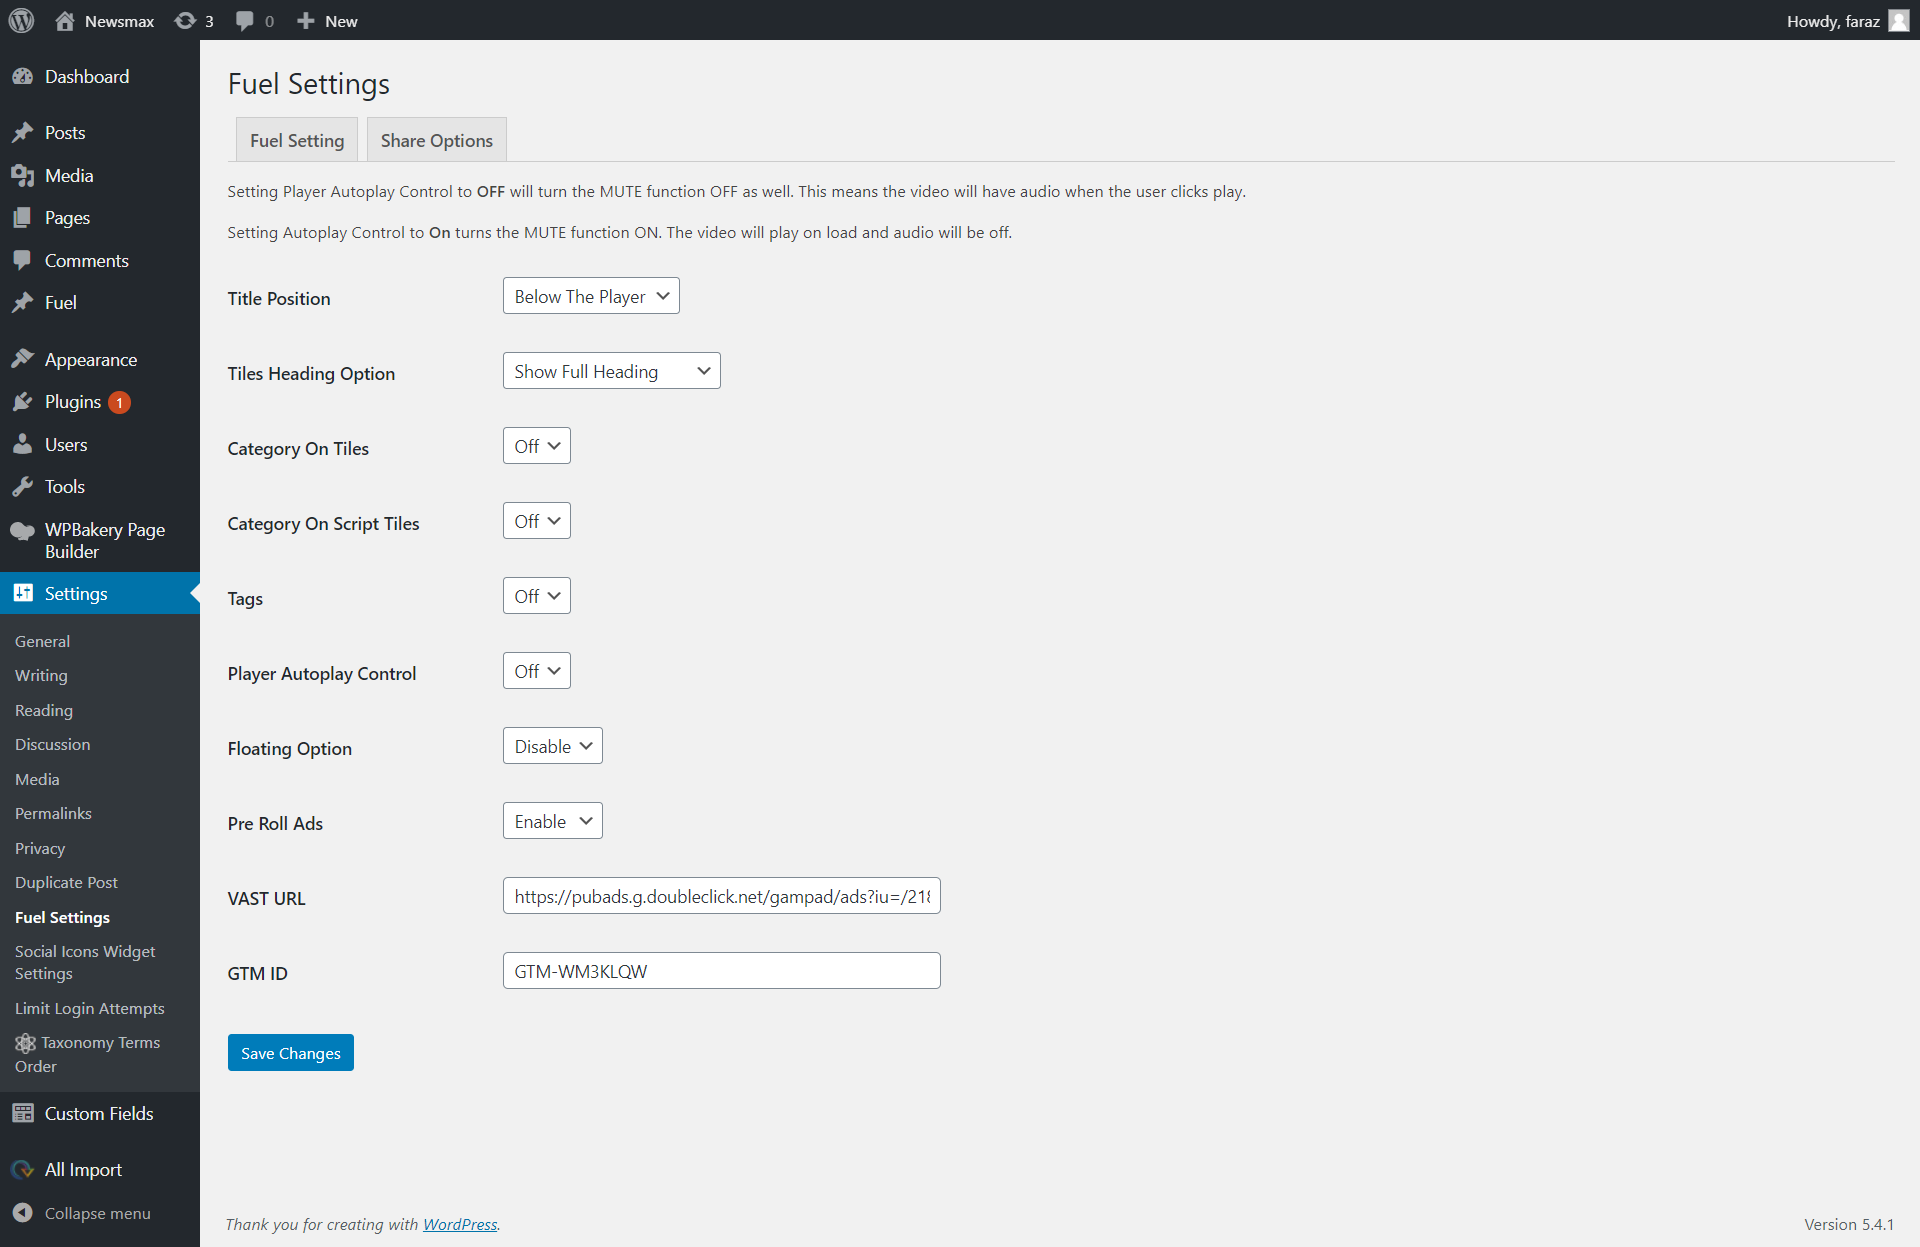Click the WordPress logo icon
Screen dimensions: 1920x1247
point(21,20)
